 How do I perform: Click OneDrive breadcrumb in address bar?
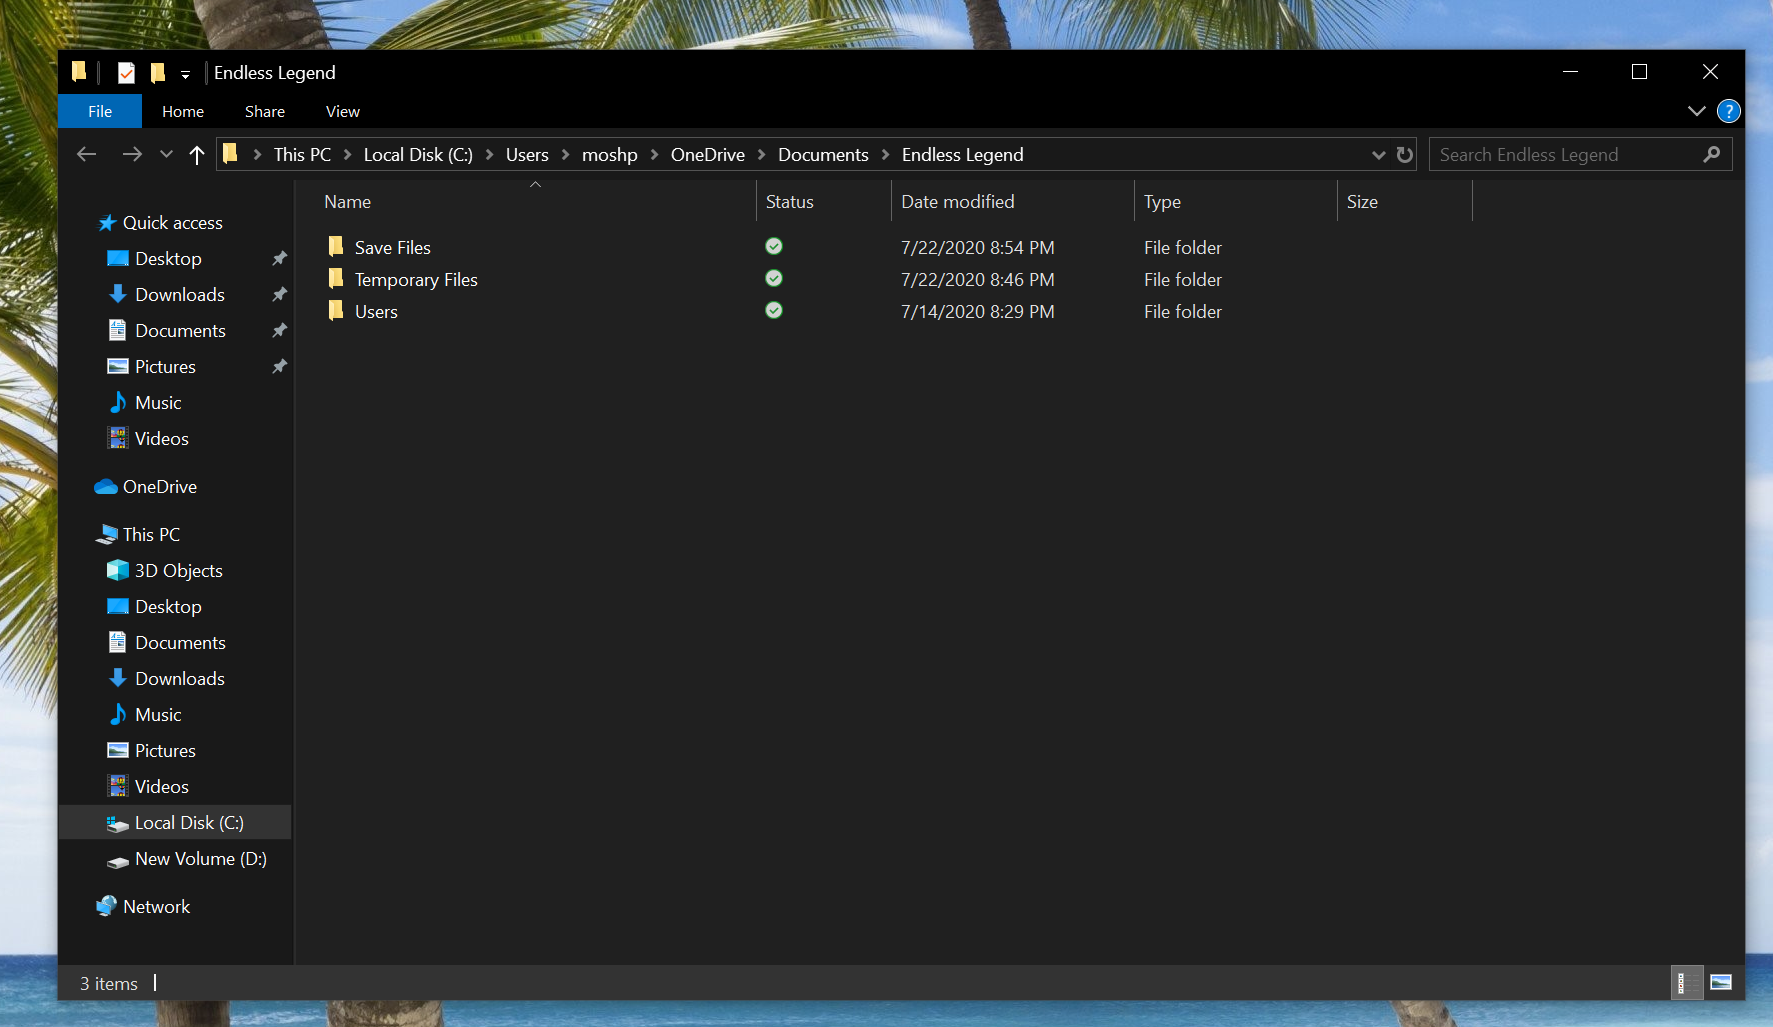708,154
